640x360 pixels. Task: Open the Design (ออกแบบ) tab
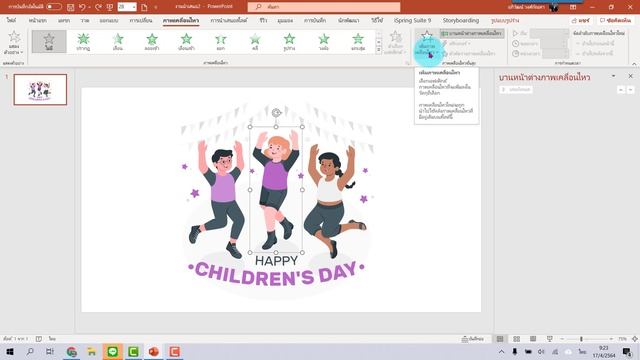click(x=109, y=20)
